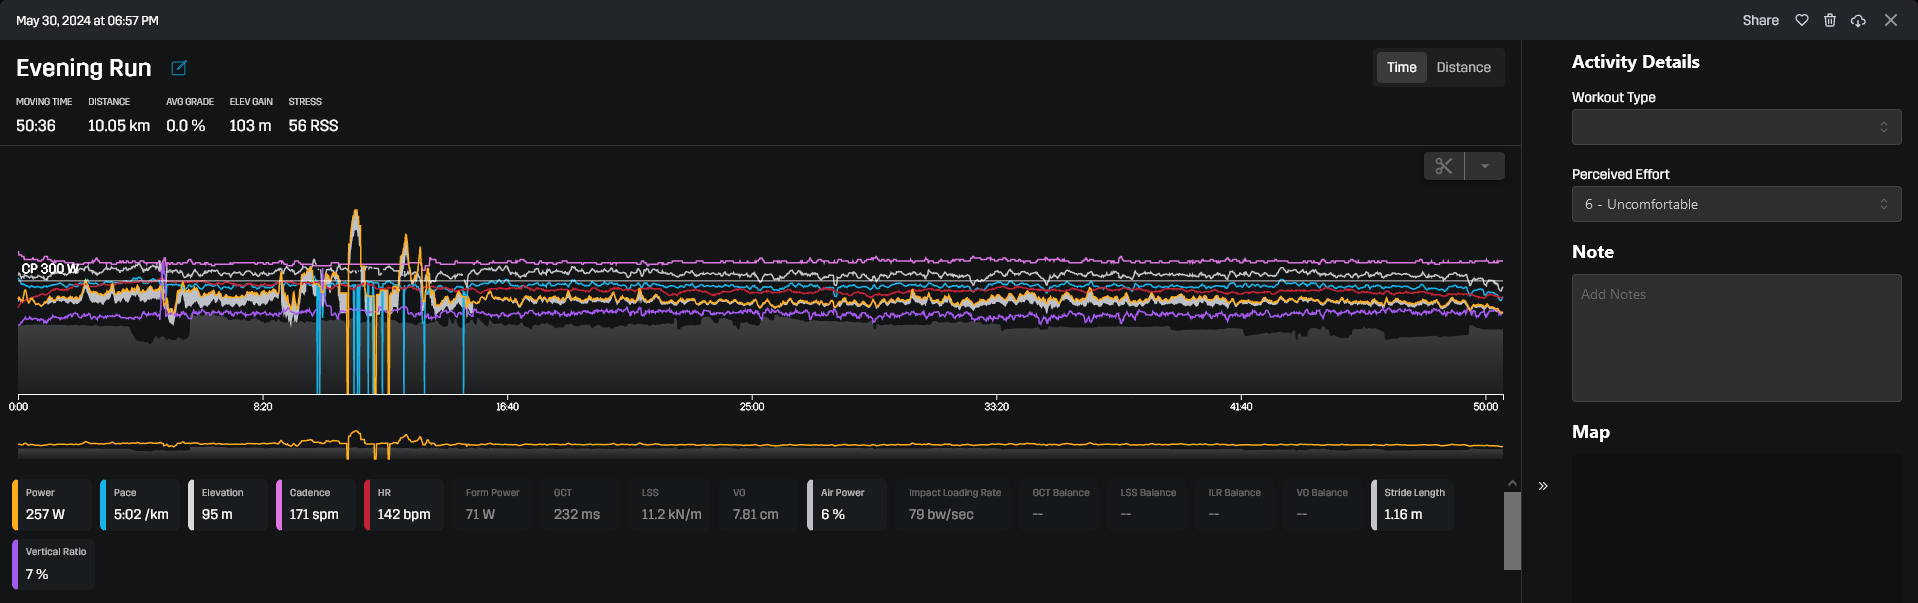Screen dimensions: 1918x603
Task: Expand the arrow beside the scissors tool
Action: click(1485, 166)
